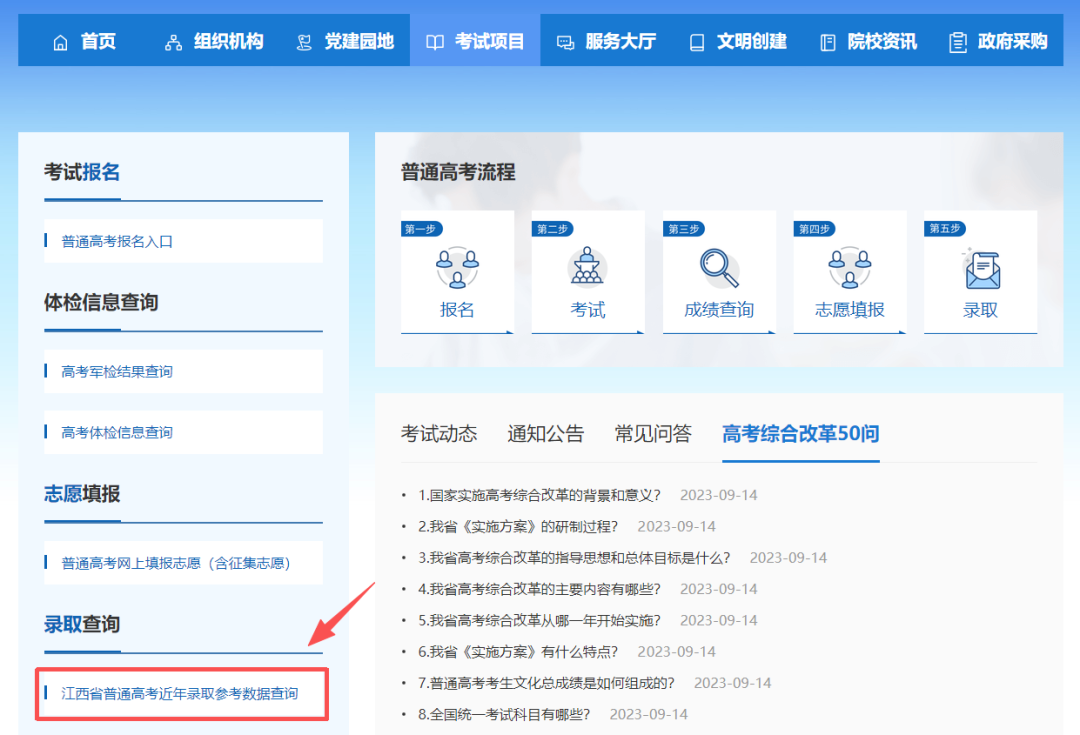The width and height of the screenshot is (1080, 735).
Task: Click the 志愿填报 step label
Action: [849, 310]
